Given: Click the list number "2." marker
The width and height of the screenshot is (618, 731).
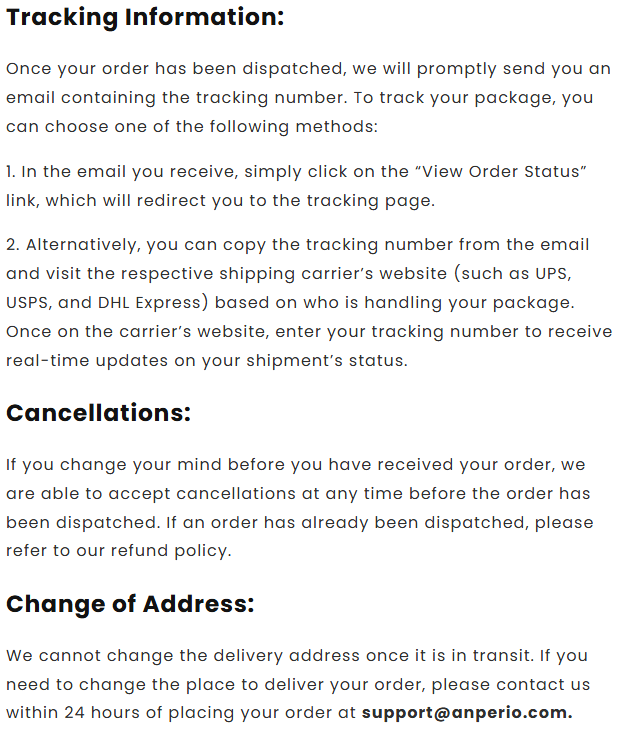Looking at the screenshot, I should 12,244.
